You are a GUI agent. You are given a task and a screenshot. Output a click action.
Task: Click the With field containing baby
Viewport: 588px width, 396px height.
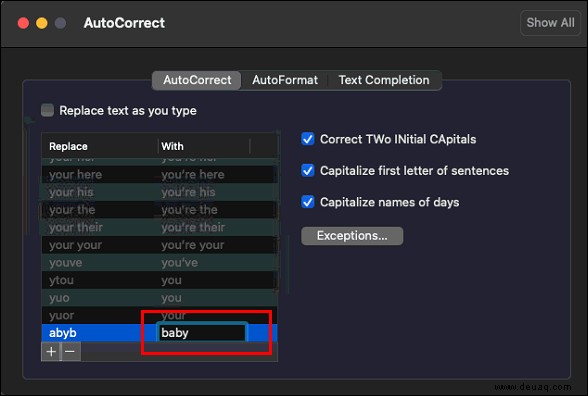click(x=202, y=333)
